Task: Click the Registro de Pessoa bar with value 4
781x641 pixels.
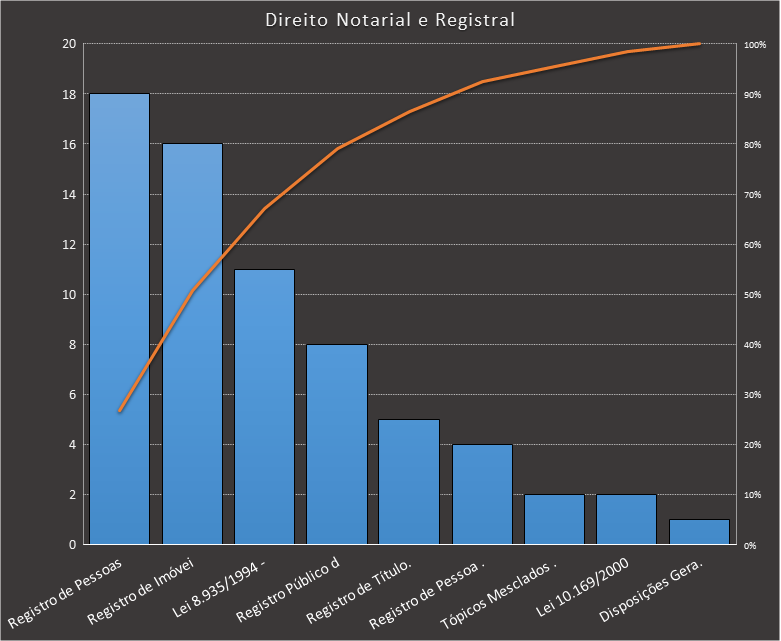Action: (482, 495)
